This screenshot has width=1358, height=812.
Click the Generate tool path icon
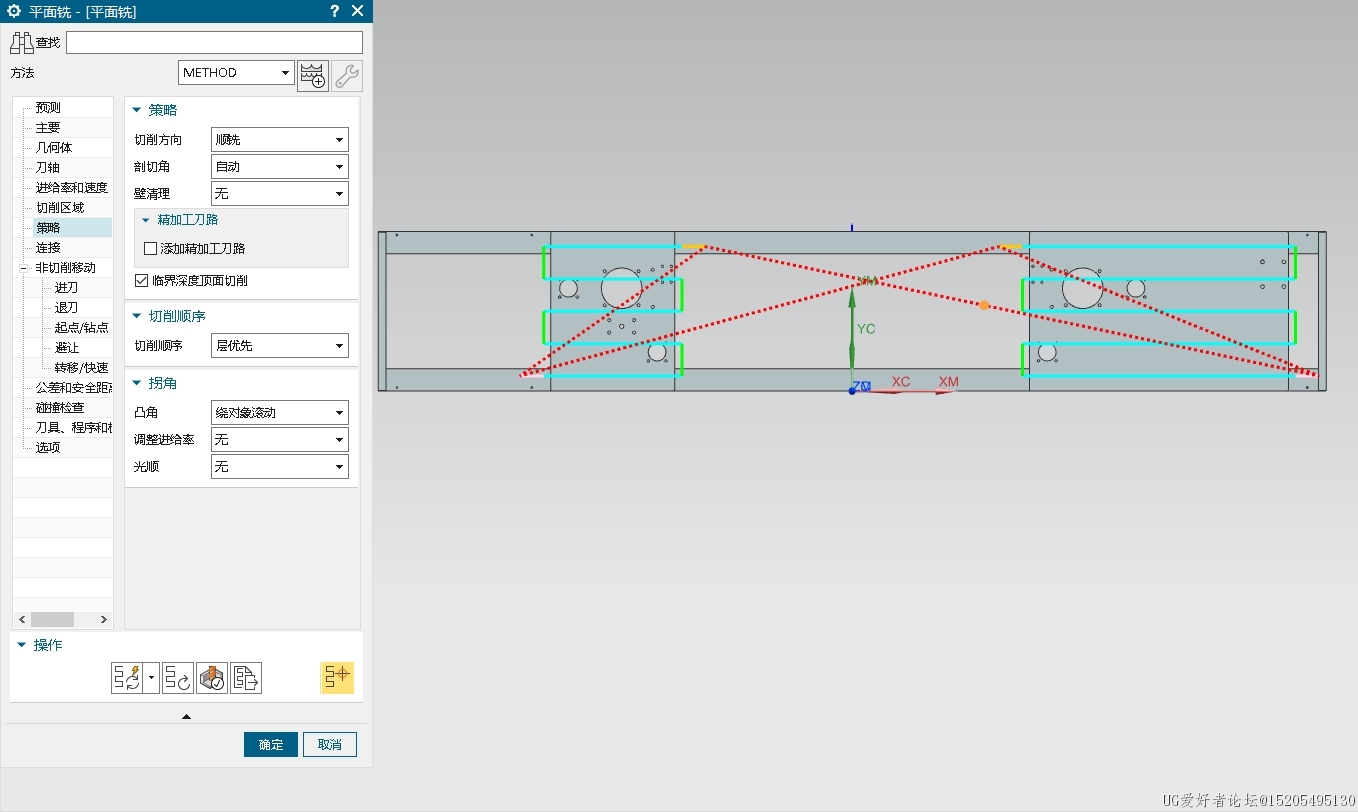(x=128, y=678)
